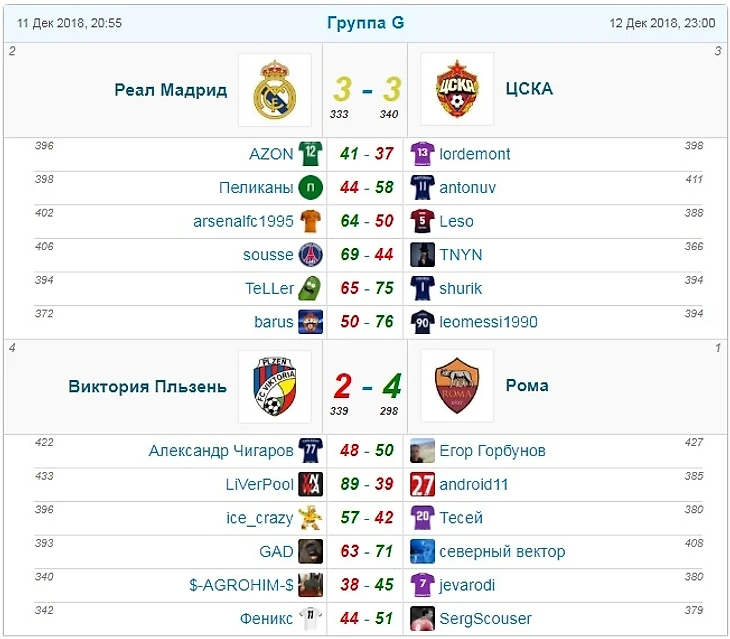Click the Roma club crest
The image size is (730, 639).
[457, 386]
